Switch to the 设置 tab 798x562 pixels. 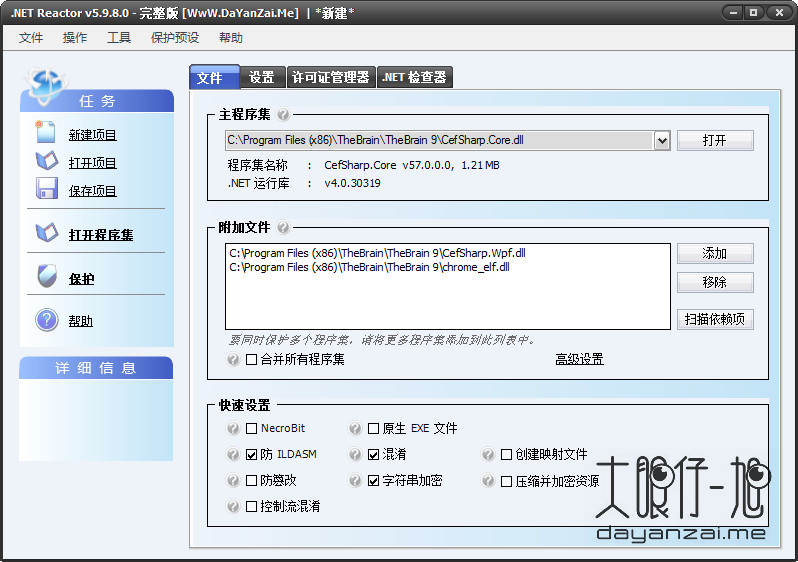(x=262, y=77)
